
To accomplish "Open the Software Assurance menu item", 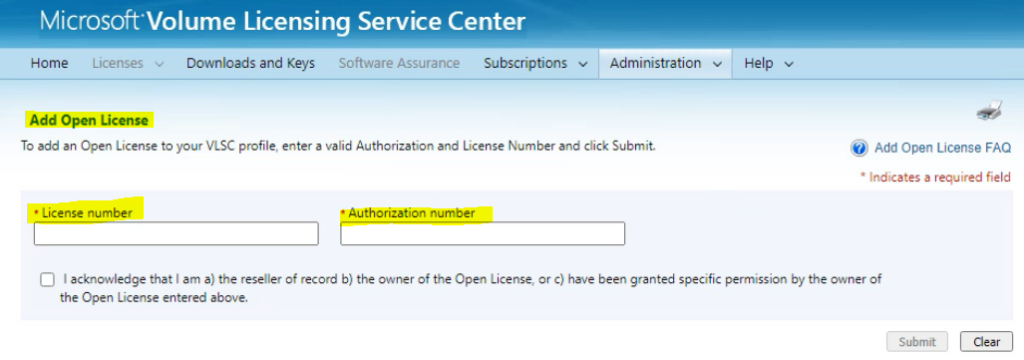I will point(399,63).
